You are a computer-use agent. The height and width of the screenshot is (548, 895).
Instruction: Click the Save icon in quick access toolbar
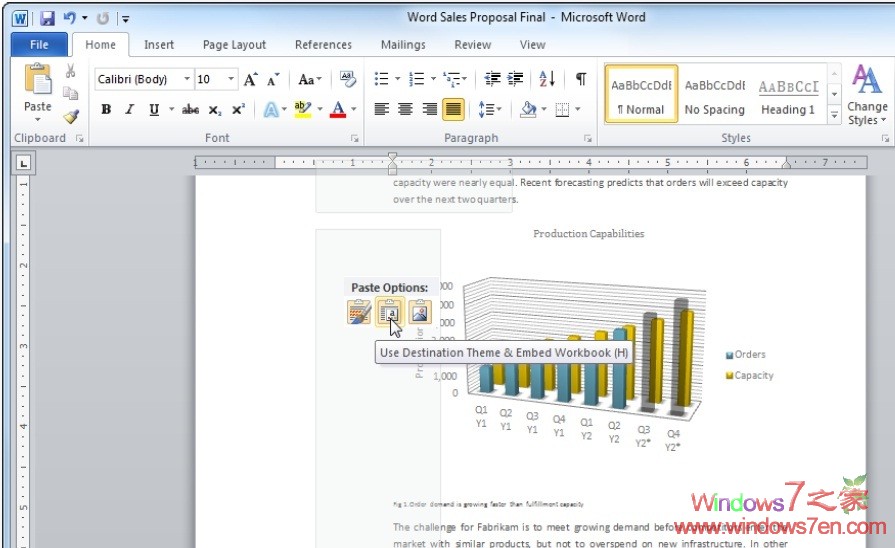[x=47, y=18]
